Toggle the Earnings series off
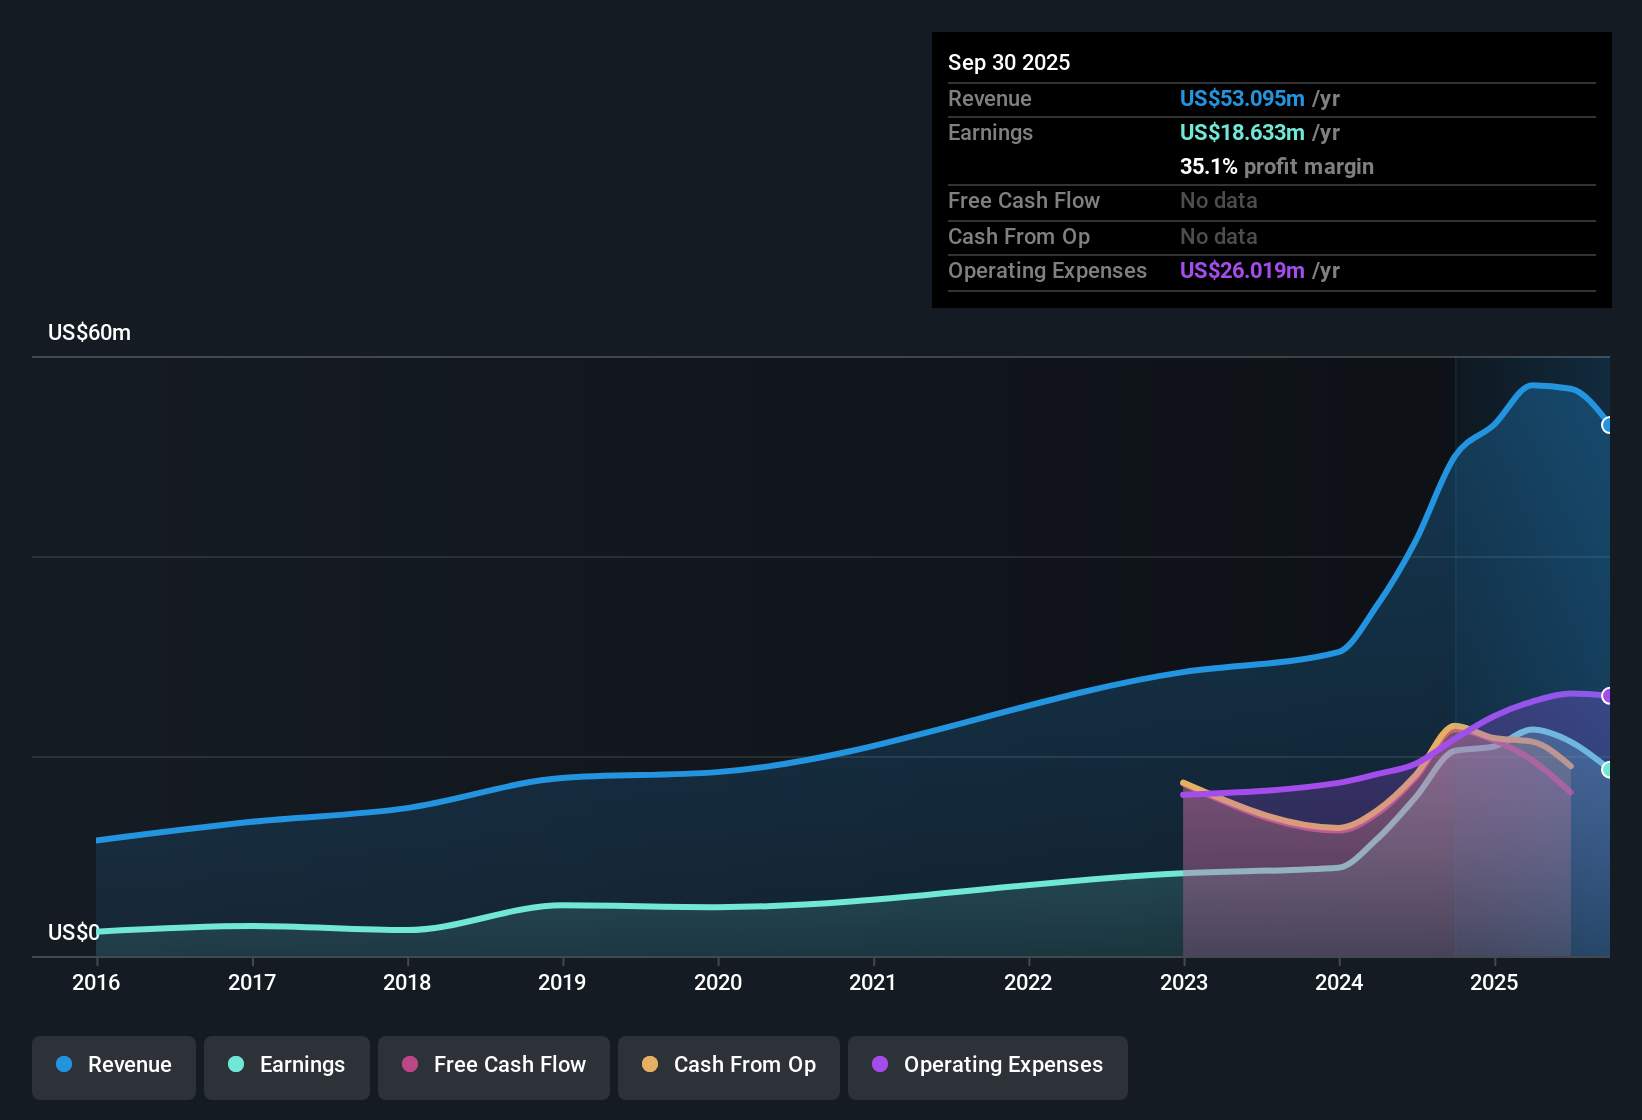This screenshot has width=1642, height=1120. (287, 1065)
